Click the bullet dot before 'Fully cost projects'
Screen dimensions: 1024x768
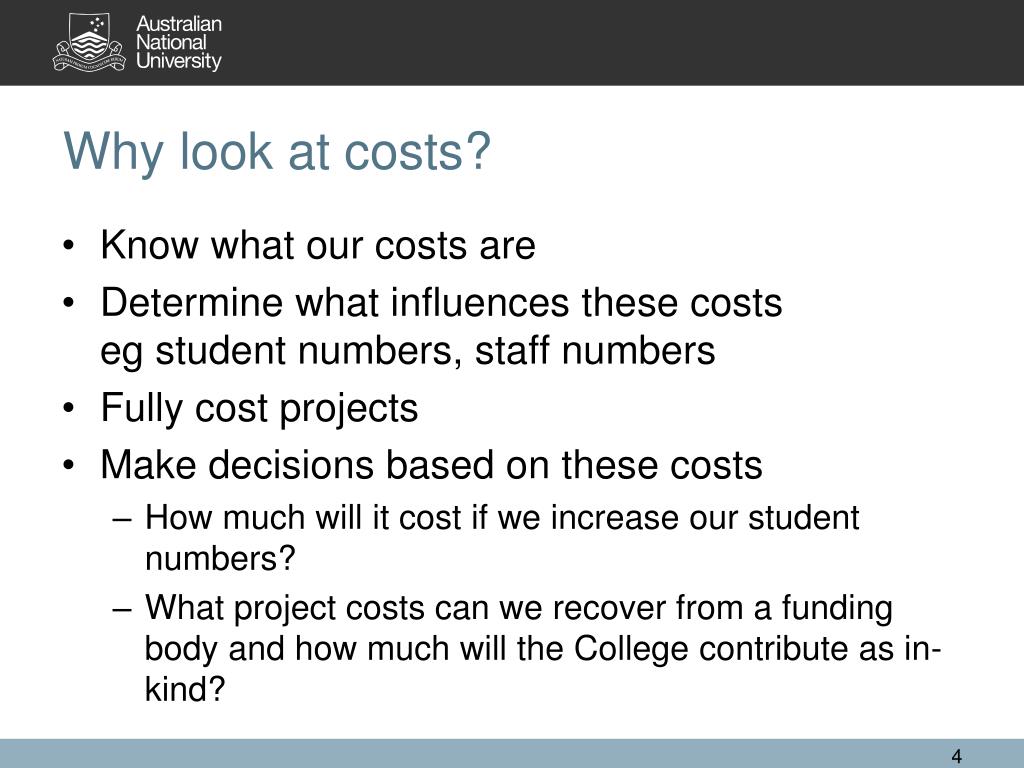pyautogui.click(x=69, y=409)
